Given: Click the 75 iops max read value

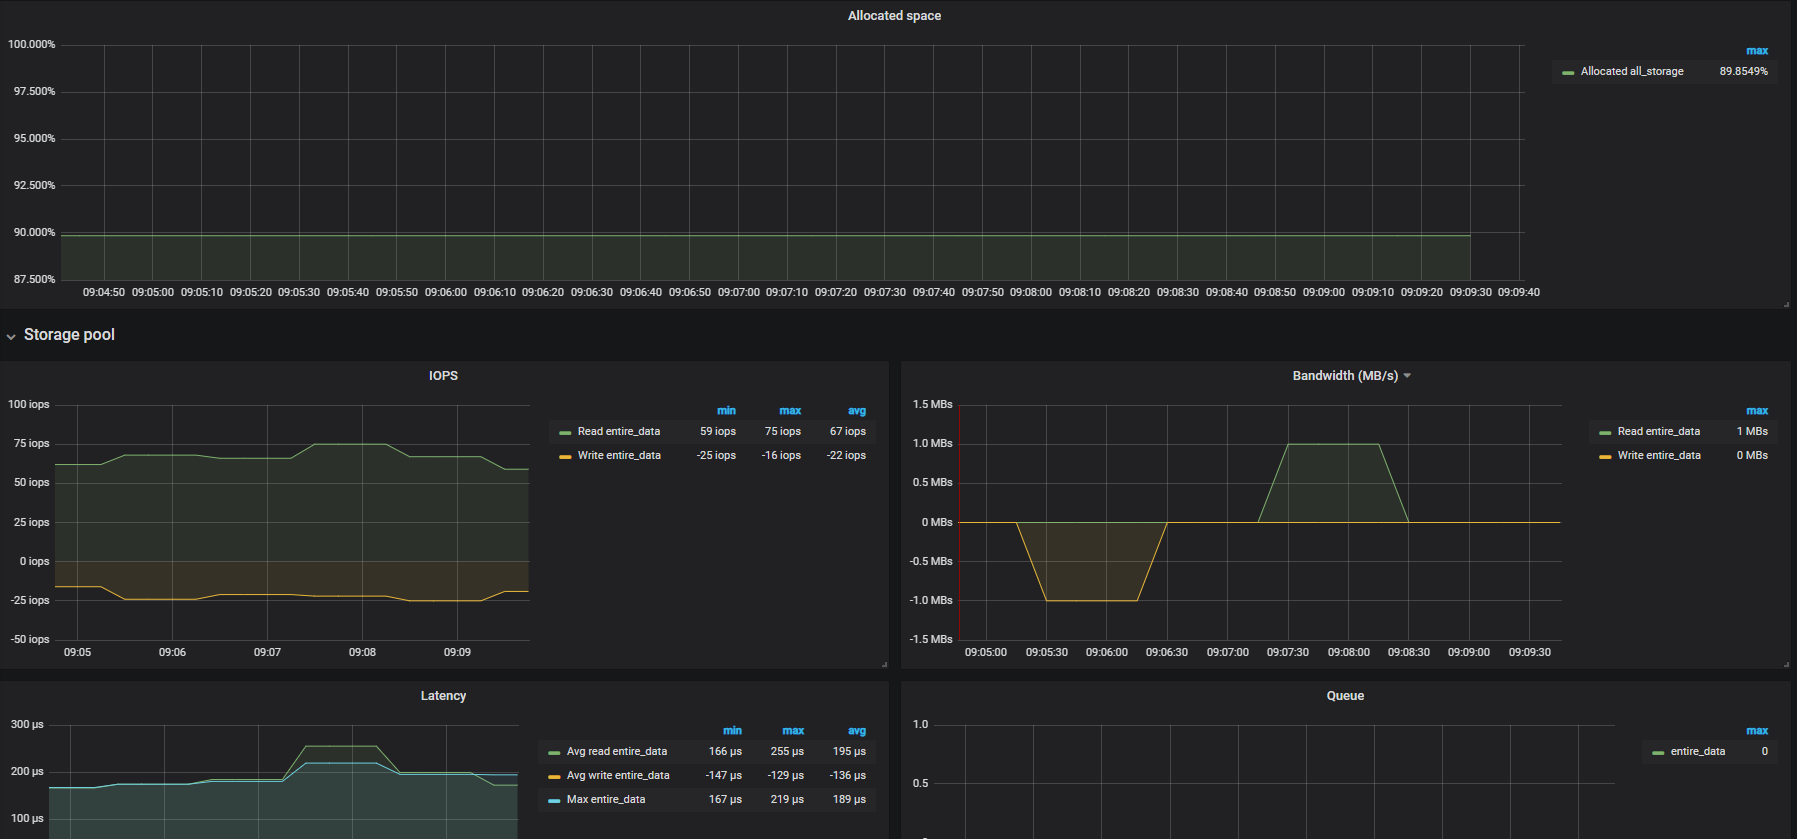Looking at the screenshot, I should coord(783,432).
